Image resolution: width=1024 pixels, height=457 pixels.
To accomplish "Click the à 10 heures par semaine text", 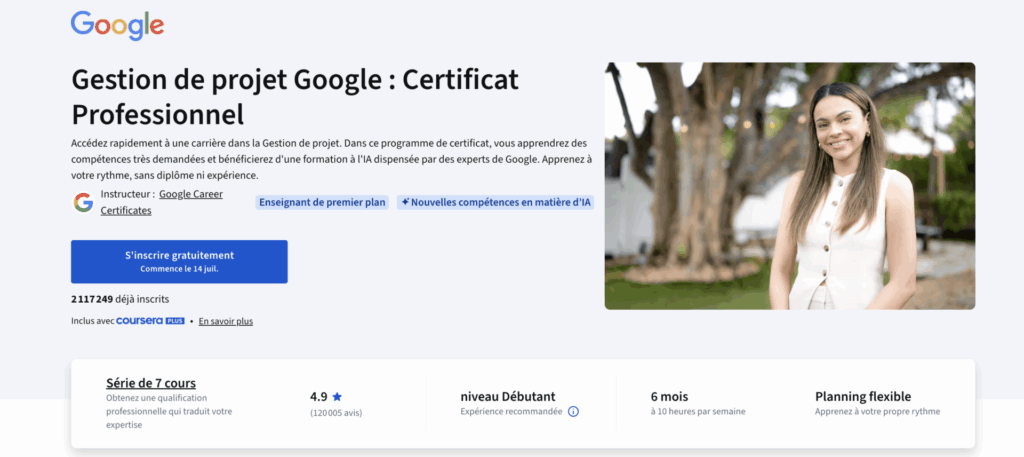I will click(x=698, y=411).
